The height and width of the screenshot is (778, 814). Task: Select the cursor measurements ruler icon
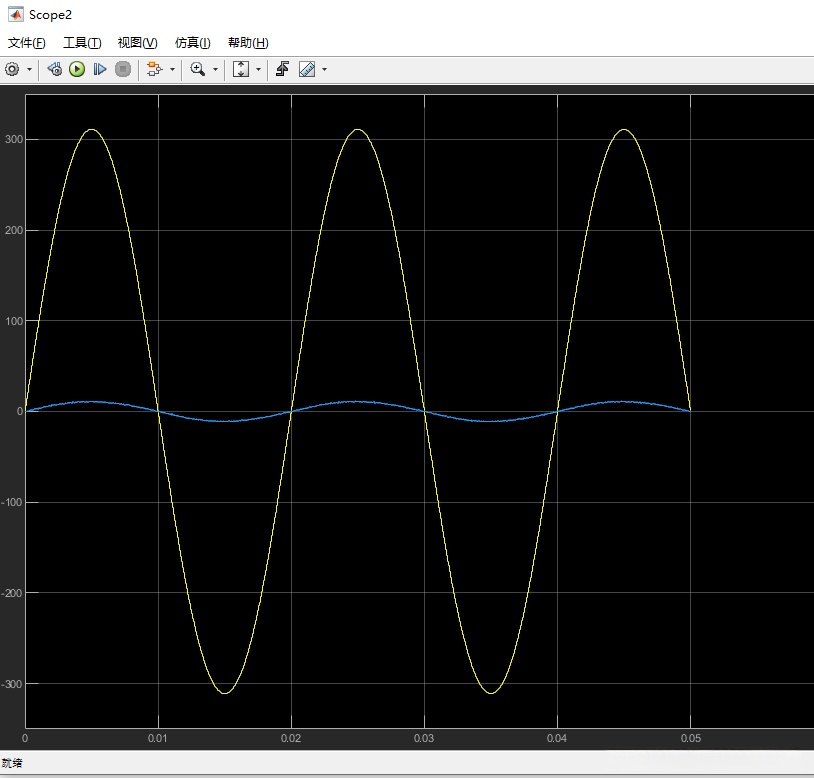(307, 69)
